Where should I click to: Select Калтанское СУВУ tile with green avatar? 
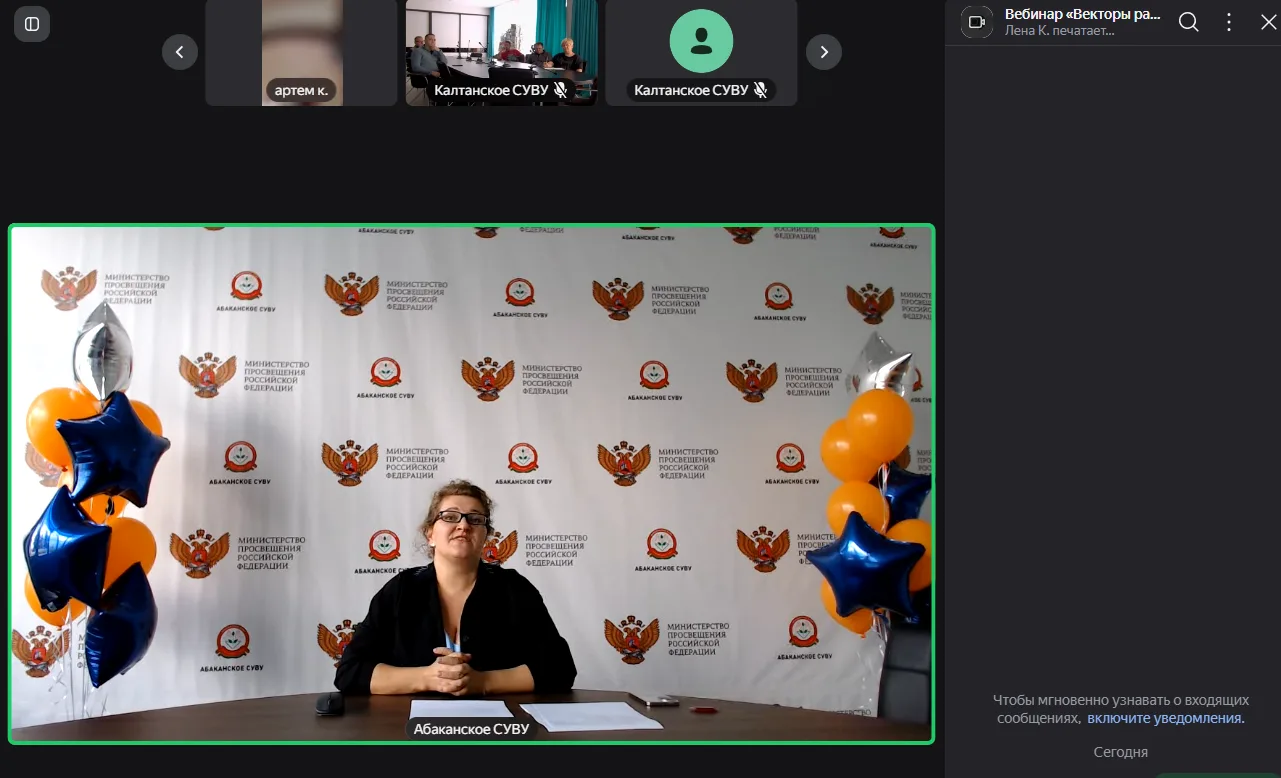point(701,53)
